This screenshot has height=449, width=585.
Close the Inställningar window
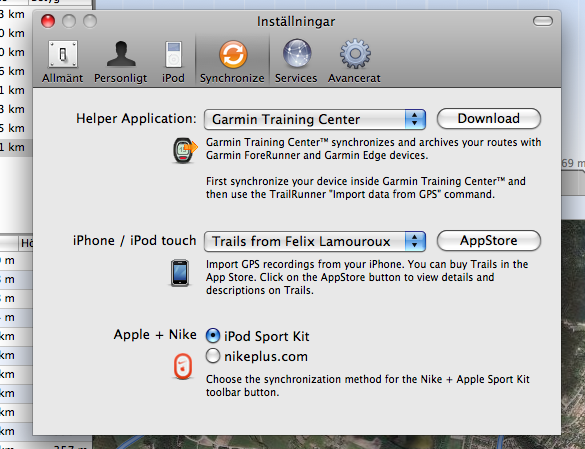[48, 21]
